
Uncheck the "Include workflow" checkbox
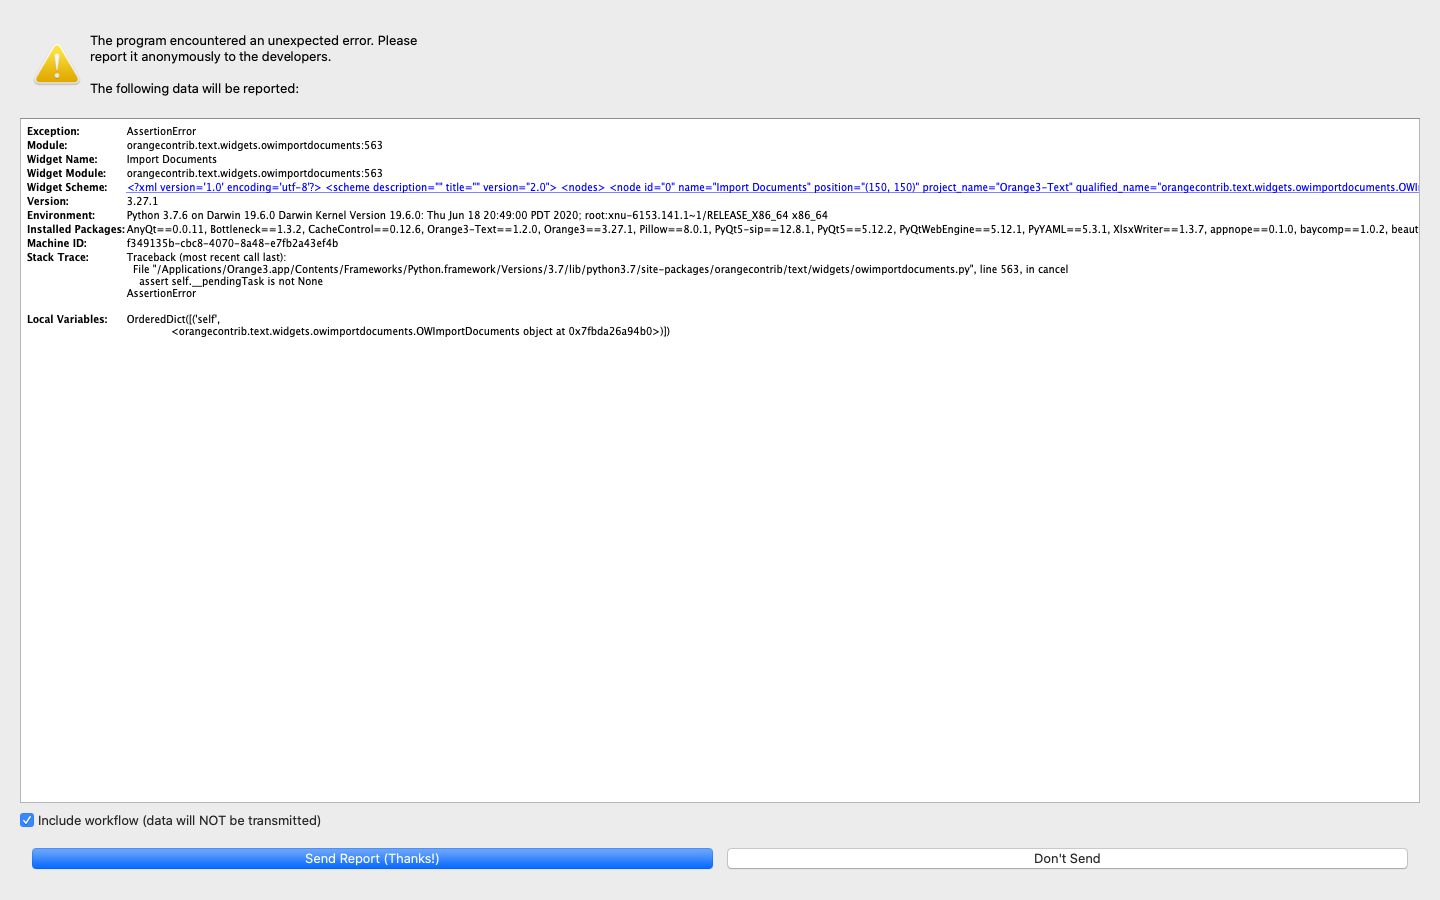pyautogui.click(x=27, y=820)
